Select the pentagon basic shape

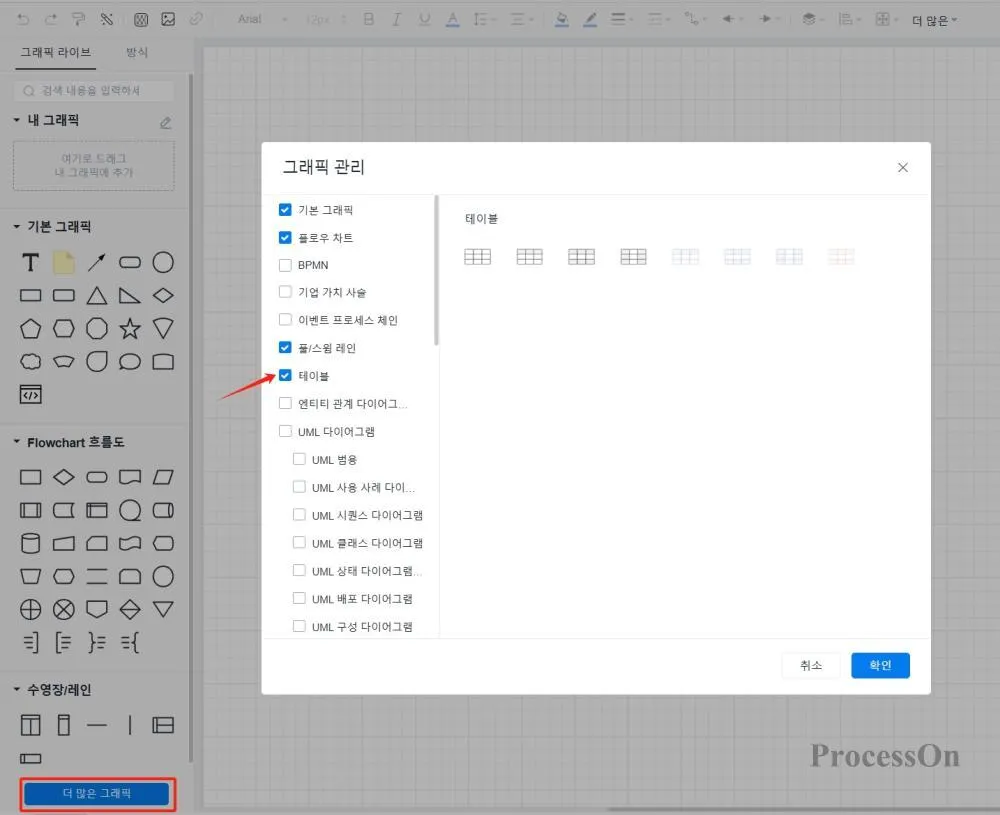31,328
